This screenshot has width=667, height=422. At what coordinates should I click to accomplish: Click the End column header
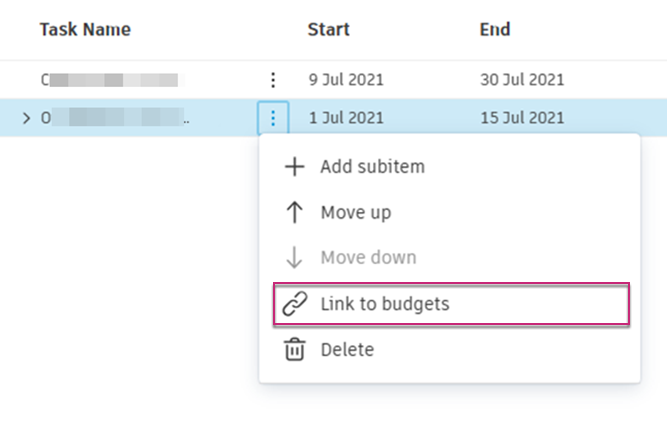(495, 29)
